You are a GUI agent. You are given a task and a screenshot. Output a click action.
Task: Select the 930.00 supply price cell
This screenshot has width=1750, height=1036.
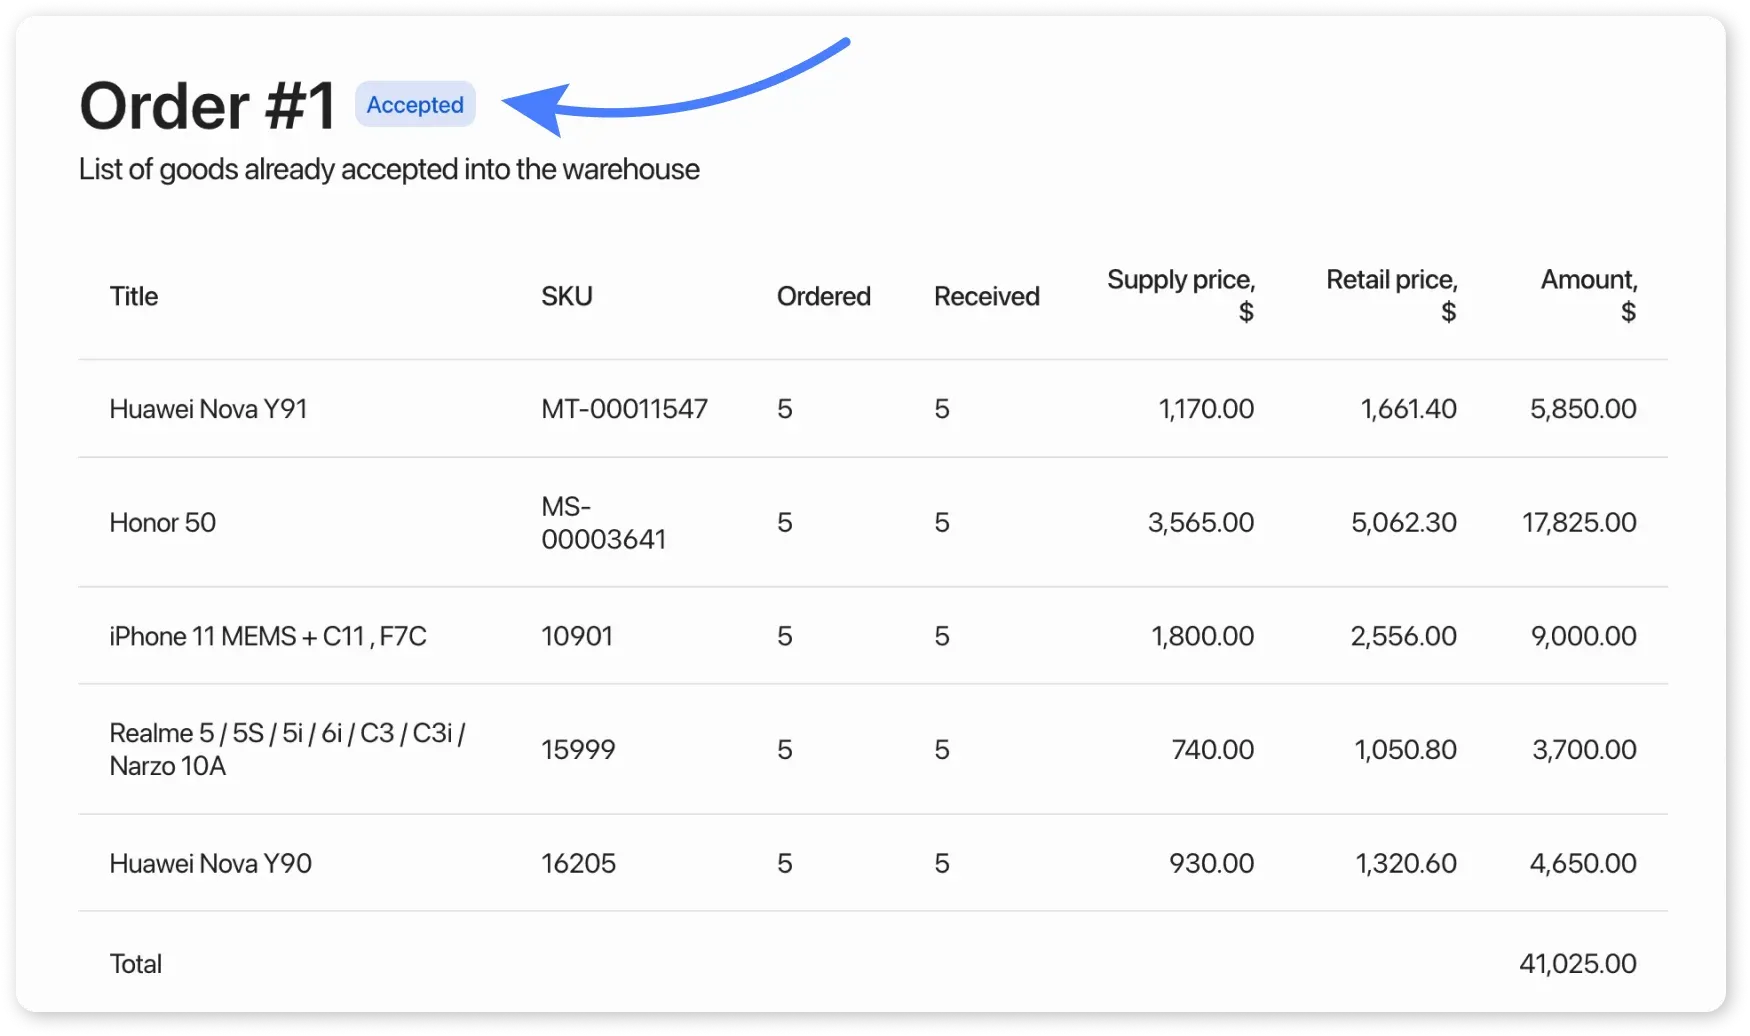pos(1211,864)
